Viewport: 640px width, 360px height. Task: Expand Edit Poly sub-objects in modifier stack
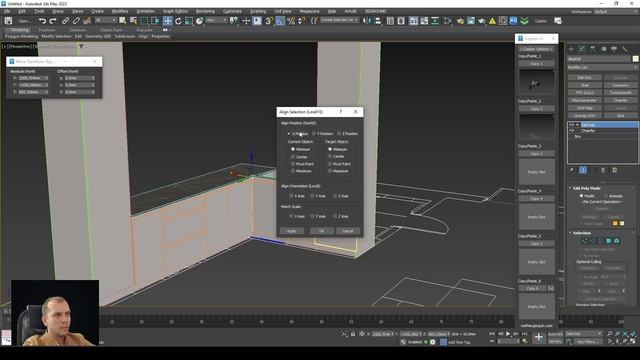577,125
